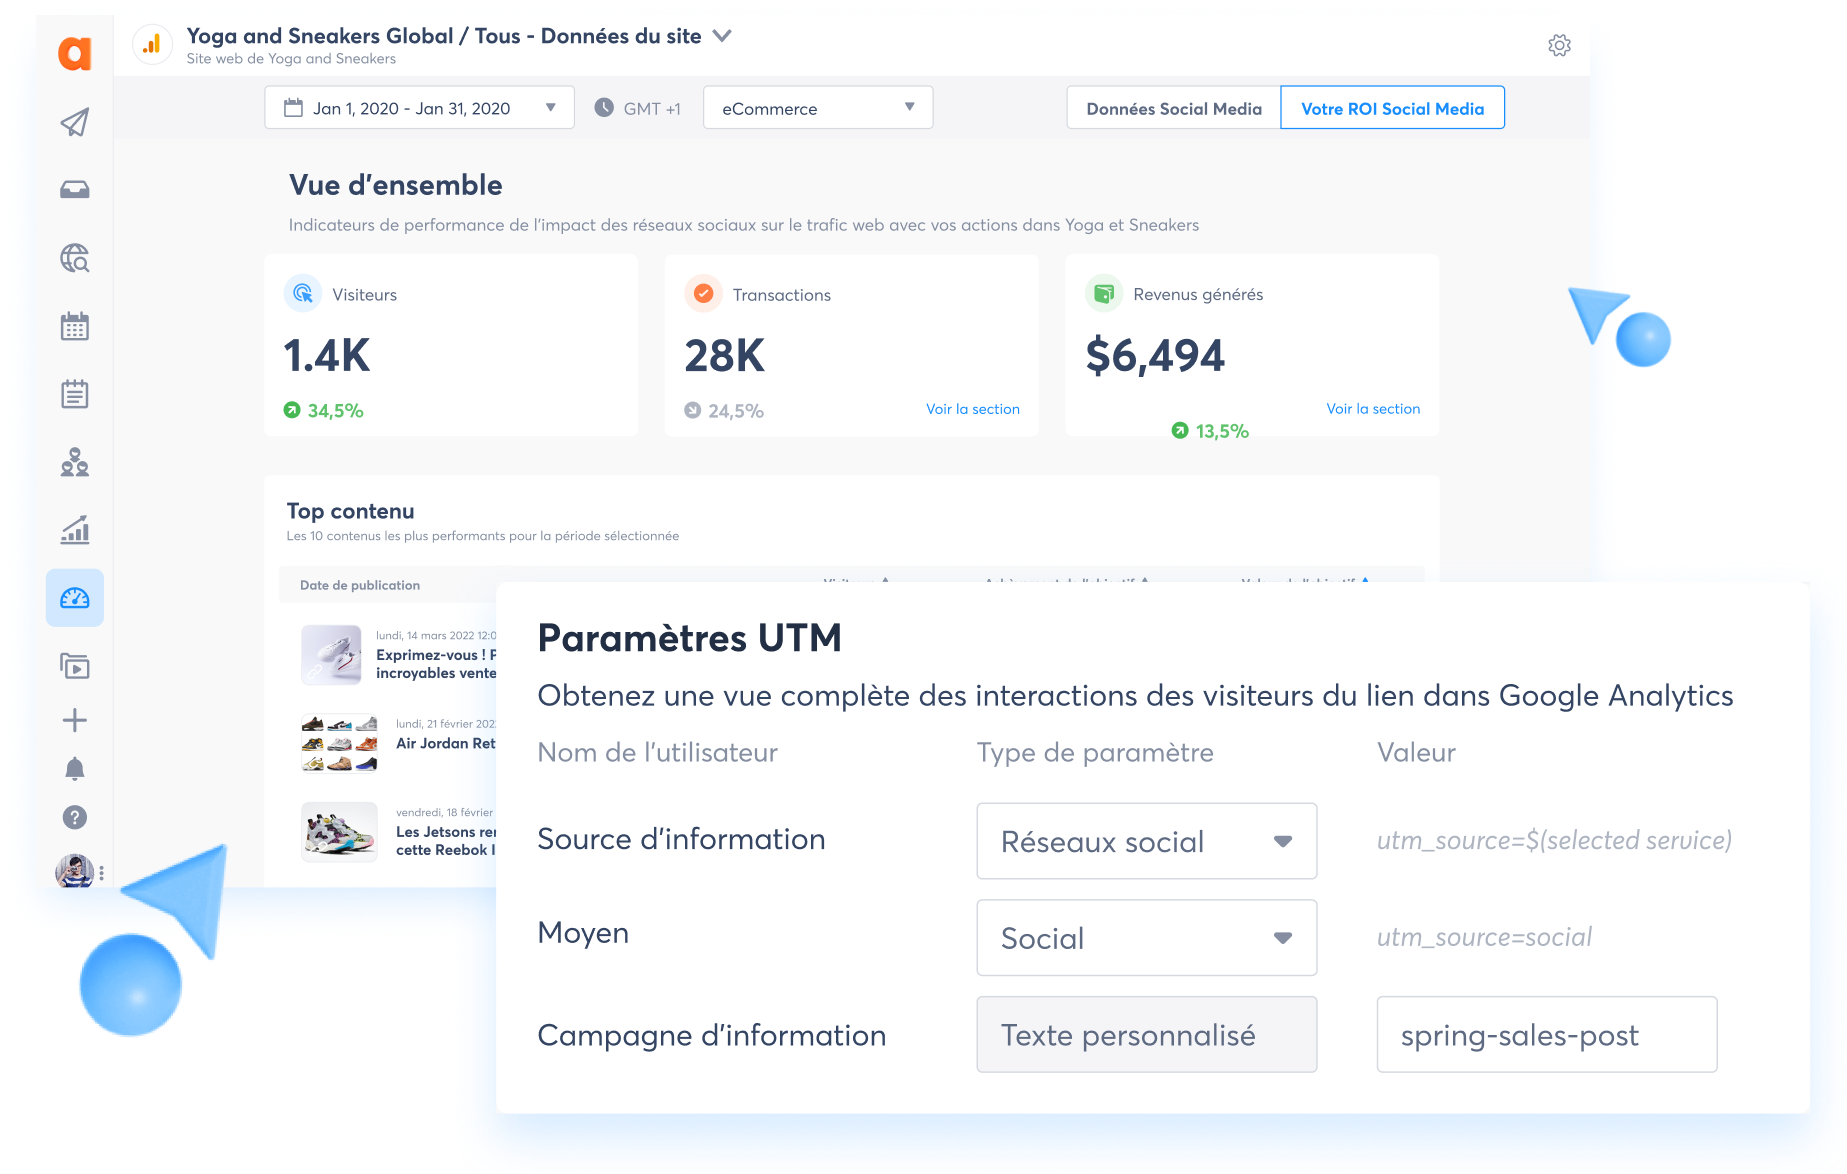Open the help question mark icon
The width and height of the screenshot is (1847, 1174).
pos(75,817)
